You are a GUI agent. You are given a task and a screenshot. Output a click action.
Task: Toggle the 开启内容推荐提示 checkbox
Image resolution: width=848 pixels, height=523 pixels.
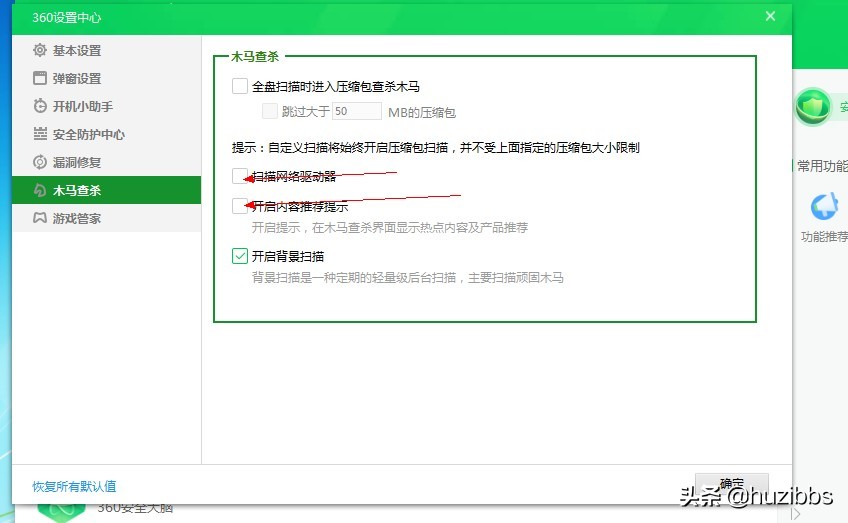[240, 206]
